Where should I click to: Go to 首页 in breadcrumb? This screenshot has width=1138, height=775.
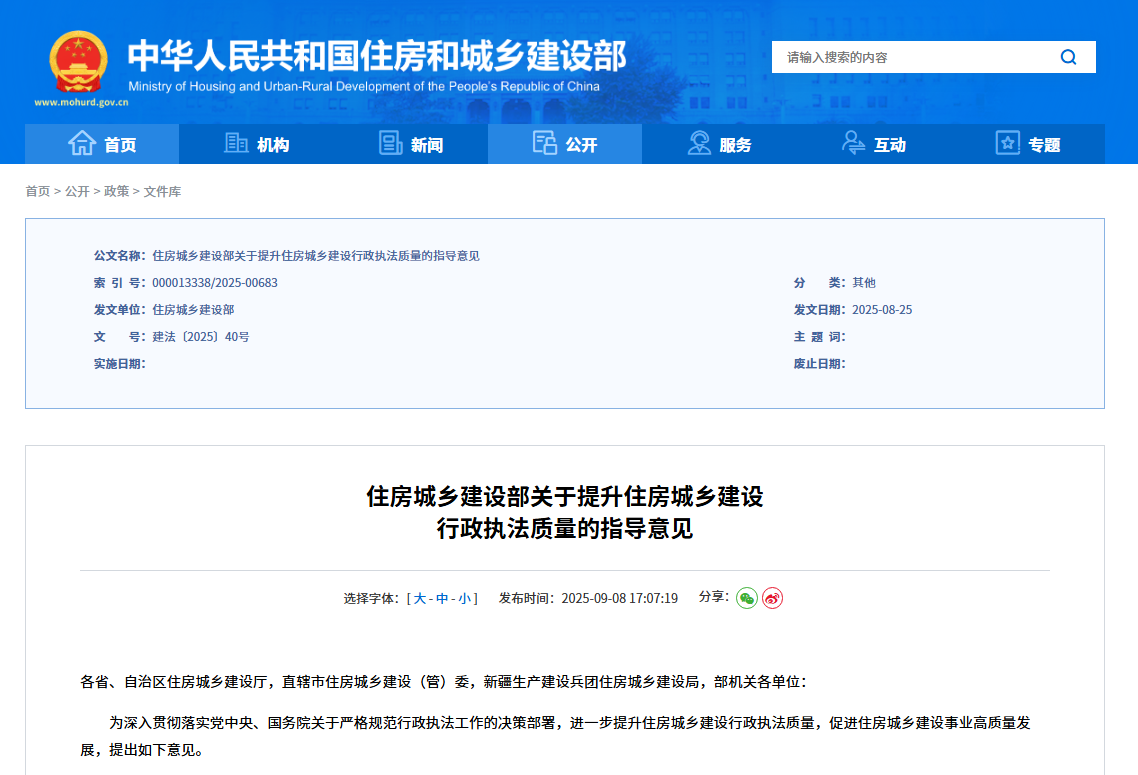37,191
